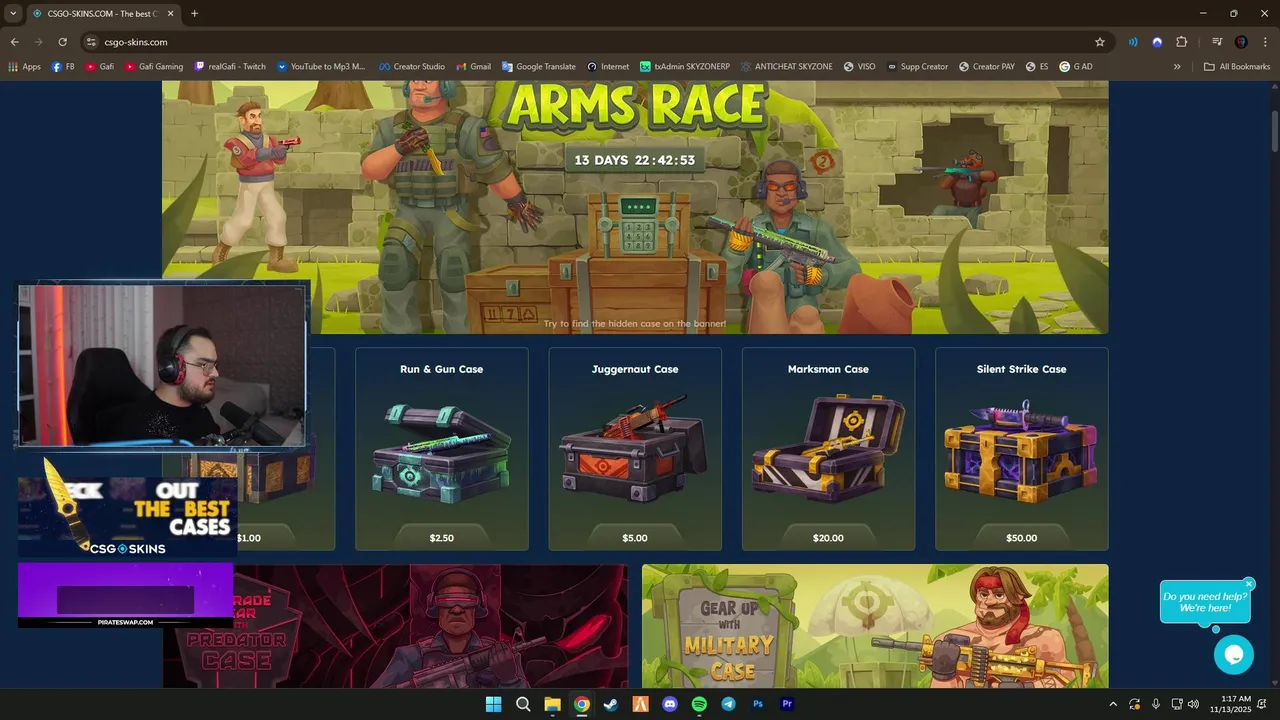Screen dimensions: 1280x720
Task: Open the All Bookmarks folder
Action: pyautogui.click(x=1237, y=67)
